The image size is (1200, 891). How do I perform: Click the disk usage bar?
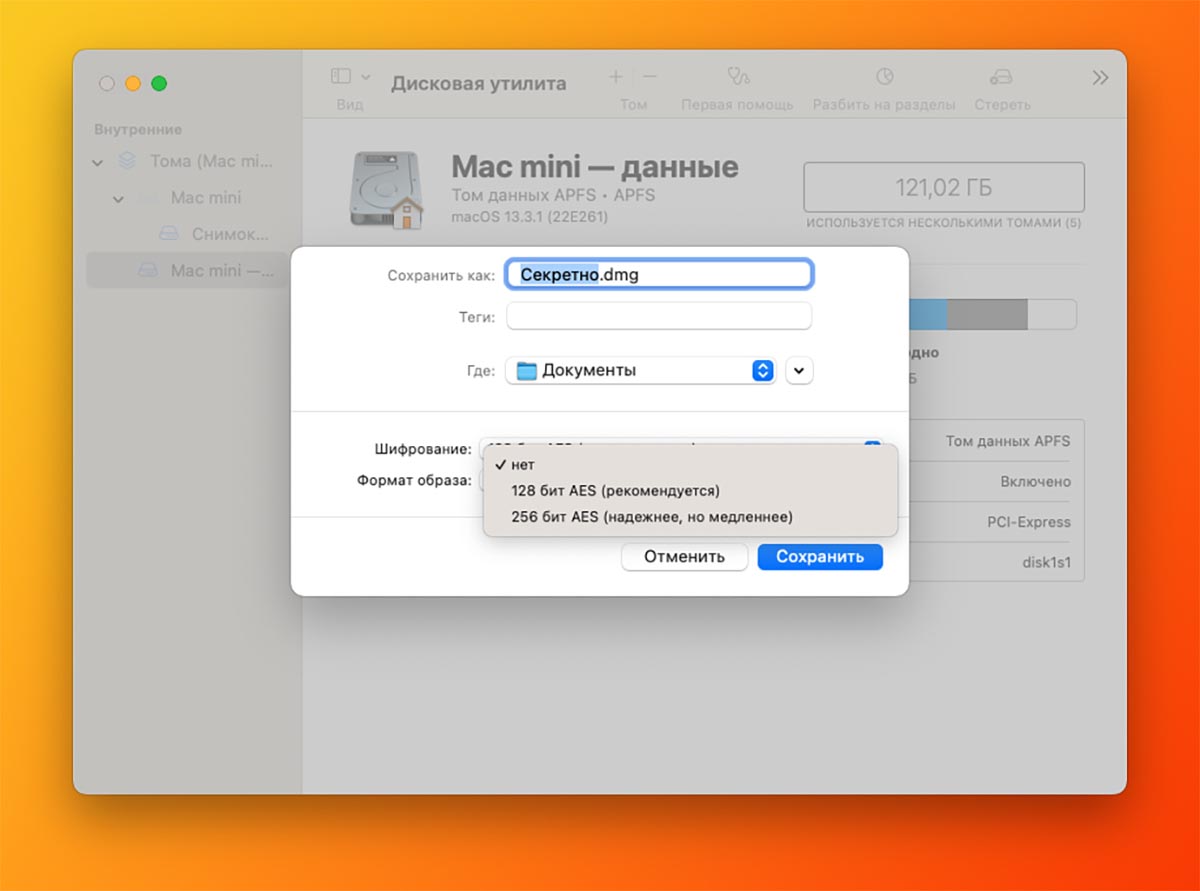click(992, 314)
